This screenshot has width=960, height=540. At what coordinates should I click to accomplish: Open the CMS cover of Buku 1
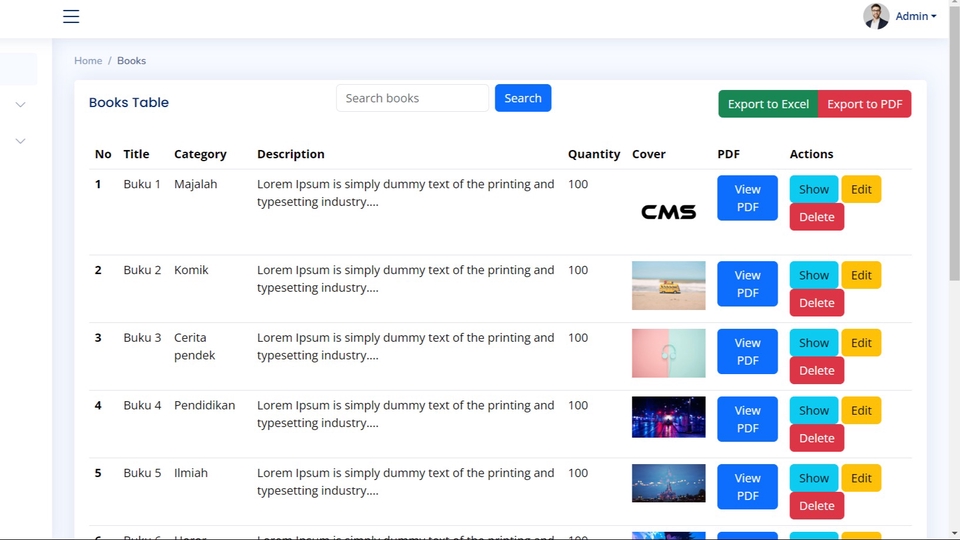tap(669, 212)
